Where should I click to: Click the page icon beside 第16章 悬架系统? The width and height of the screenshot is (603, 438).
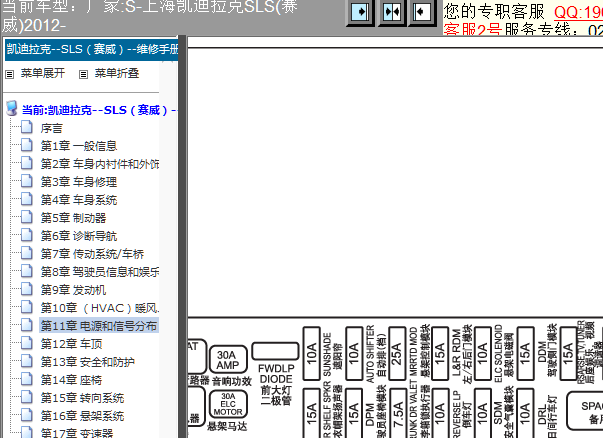coord(27,415)
